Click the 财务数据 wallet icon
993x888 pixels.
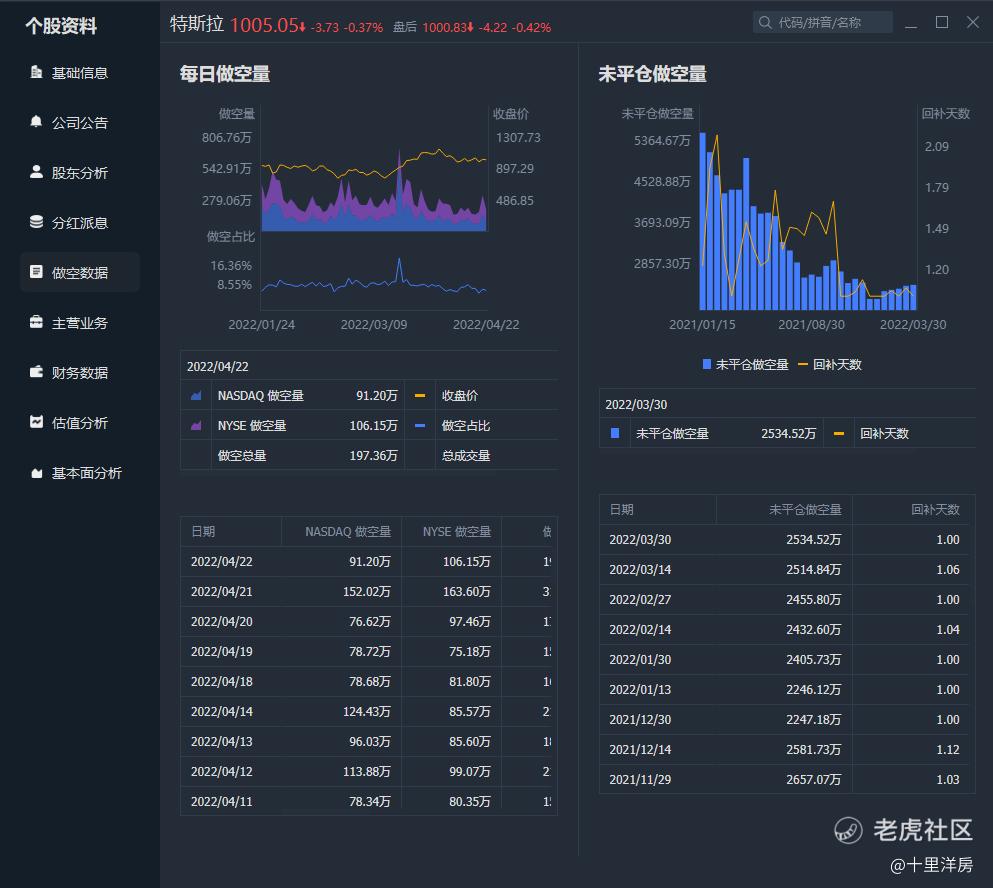click(36, 372)
